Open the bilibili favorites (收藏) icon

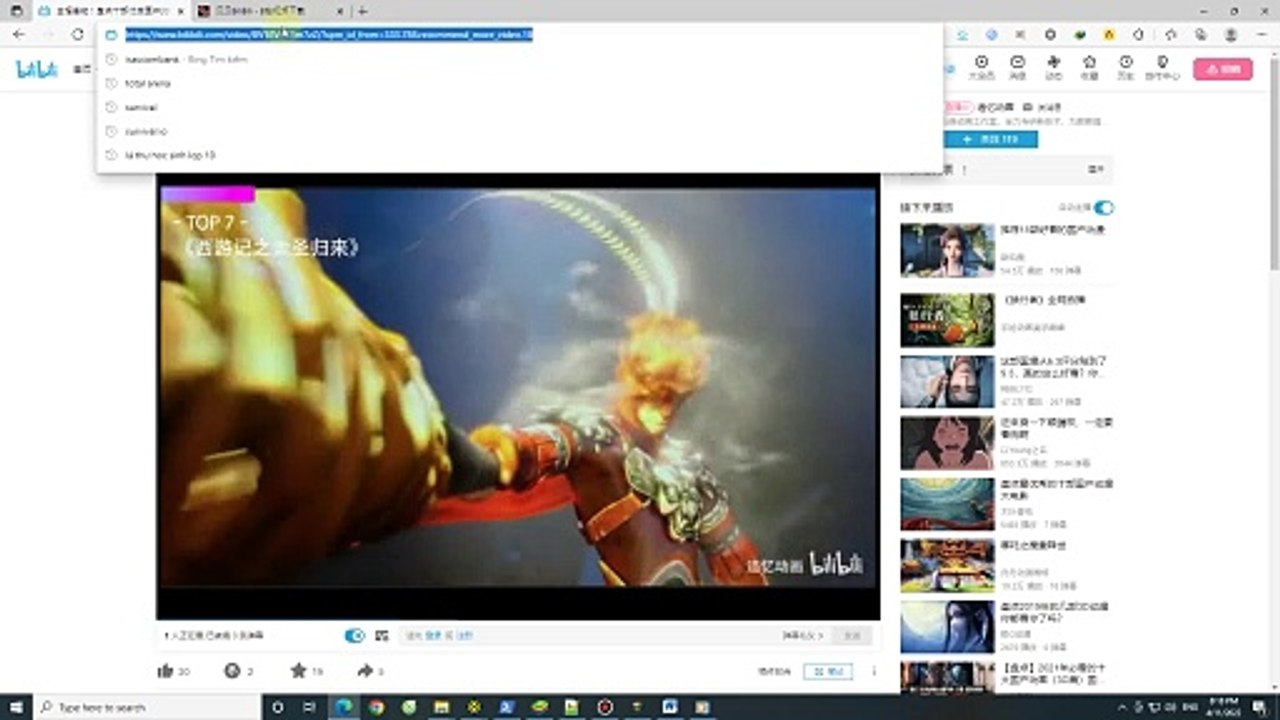coord(1089,67)
